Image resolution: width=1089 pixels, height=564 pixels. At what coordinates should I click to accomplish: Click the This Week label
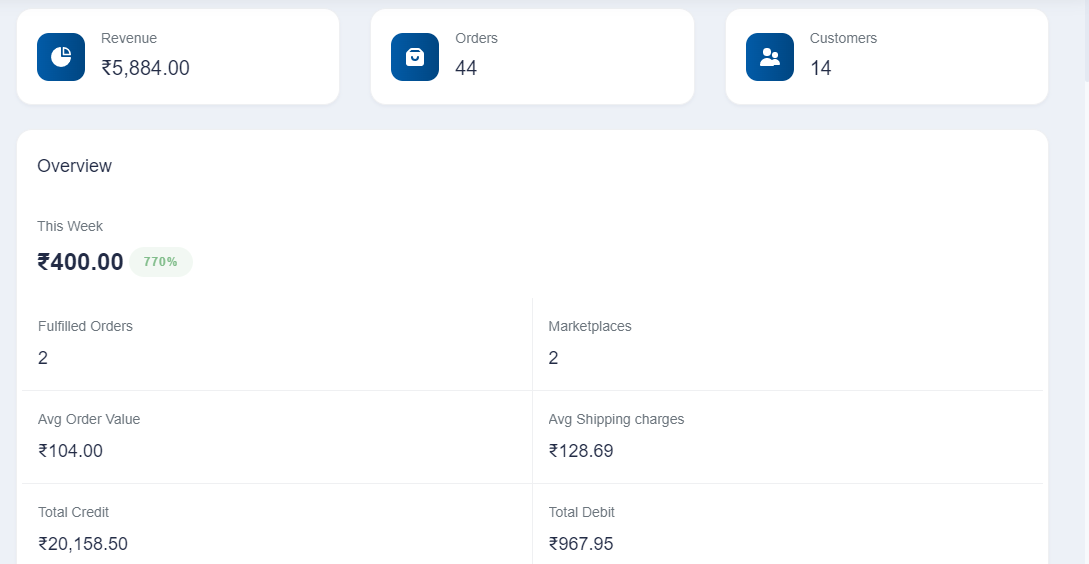pos(70,226)
